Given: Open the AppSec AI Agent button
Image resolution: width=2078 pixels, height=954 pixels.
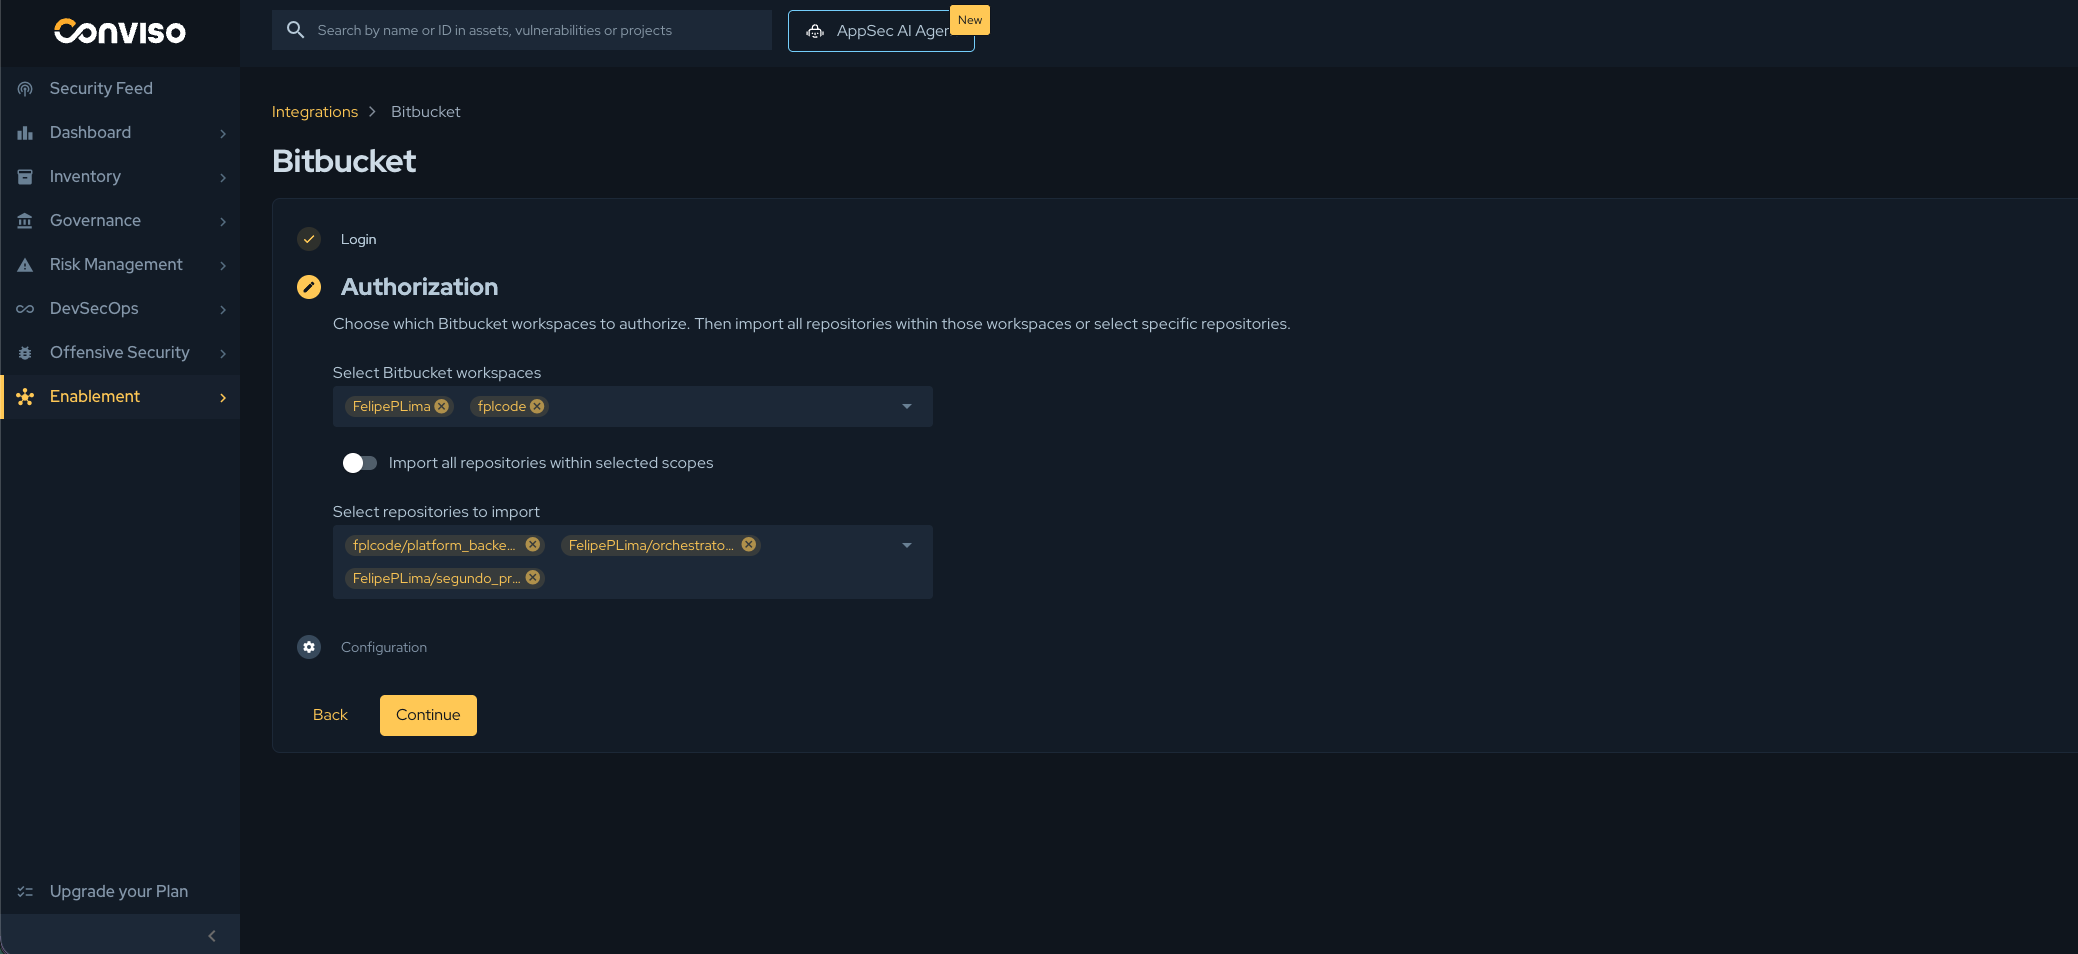Looking at the screenshot, I should tap(881, 31).
